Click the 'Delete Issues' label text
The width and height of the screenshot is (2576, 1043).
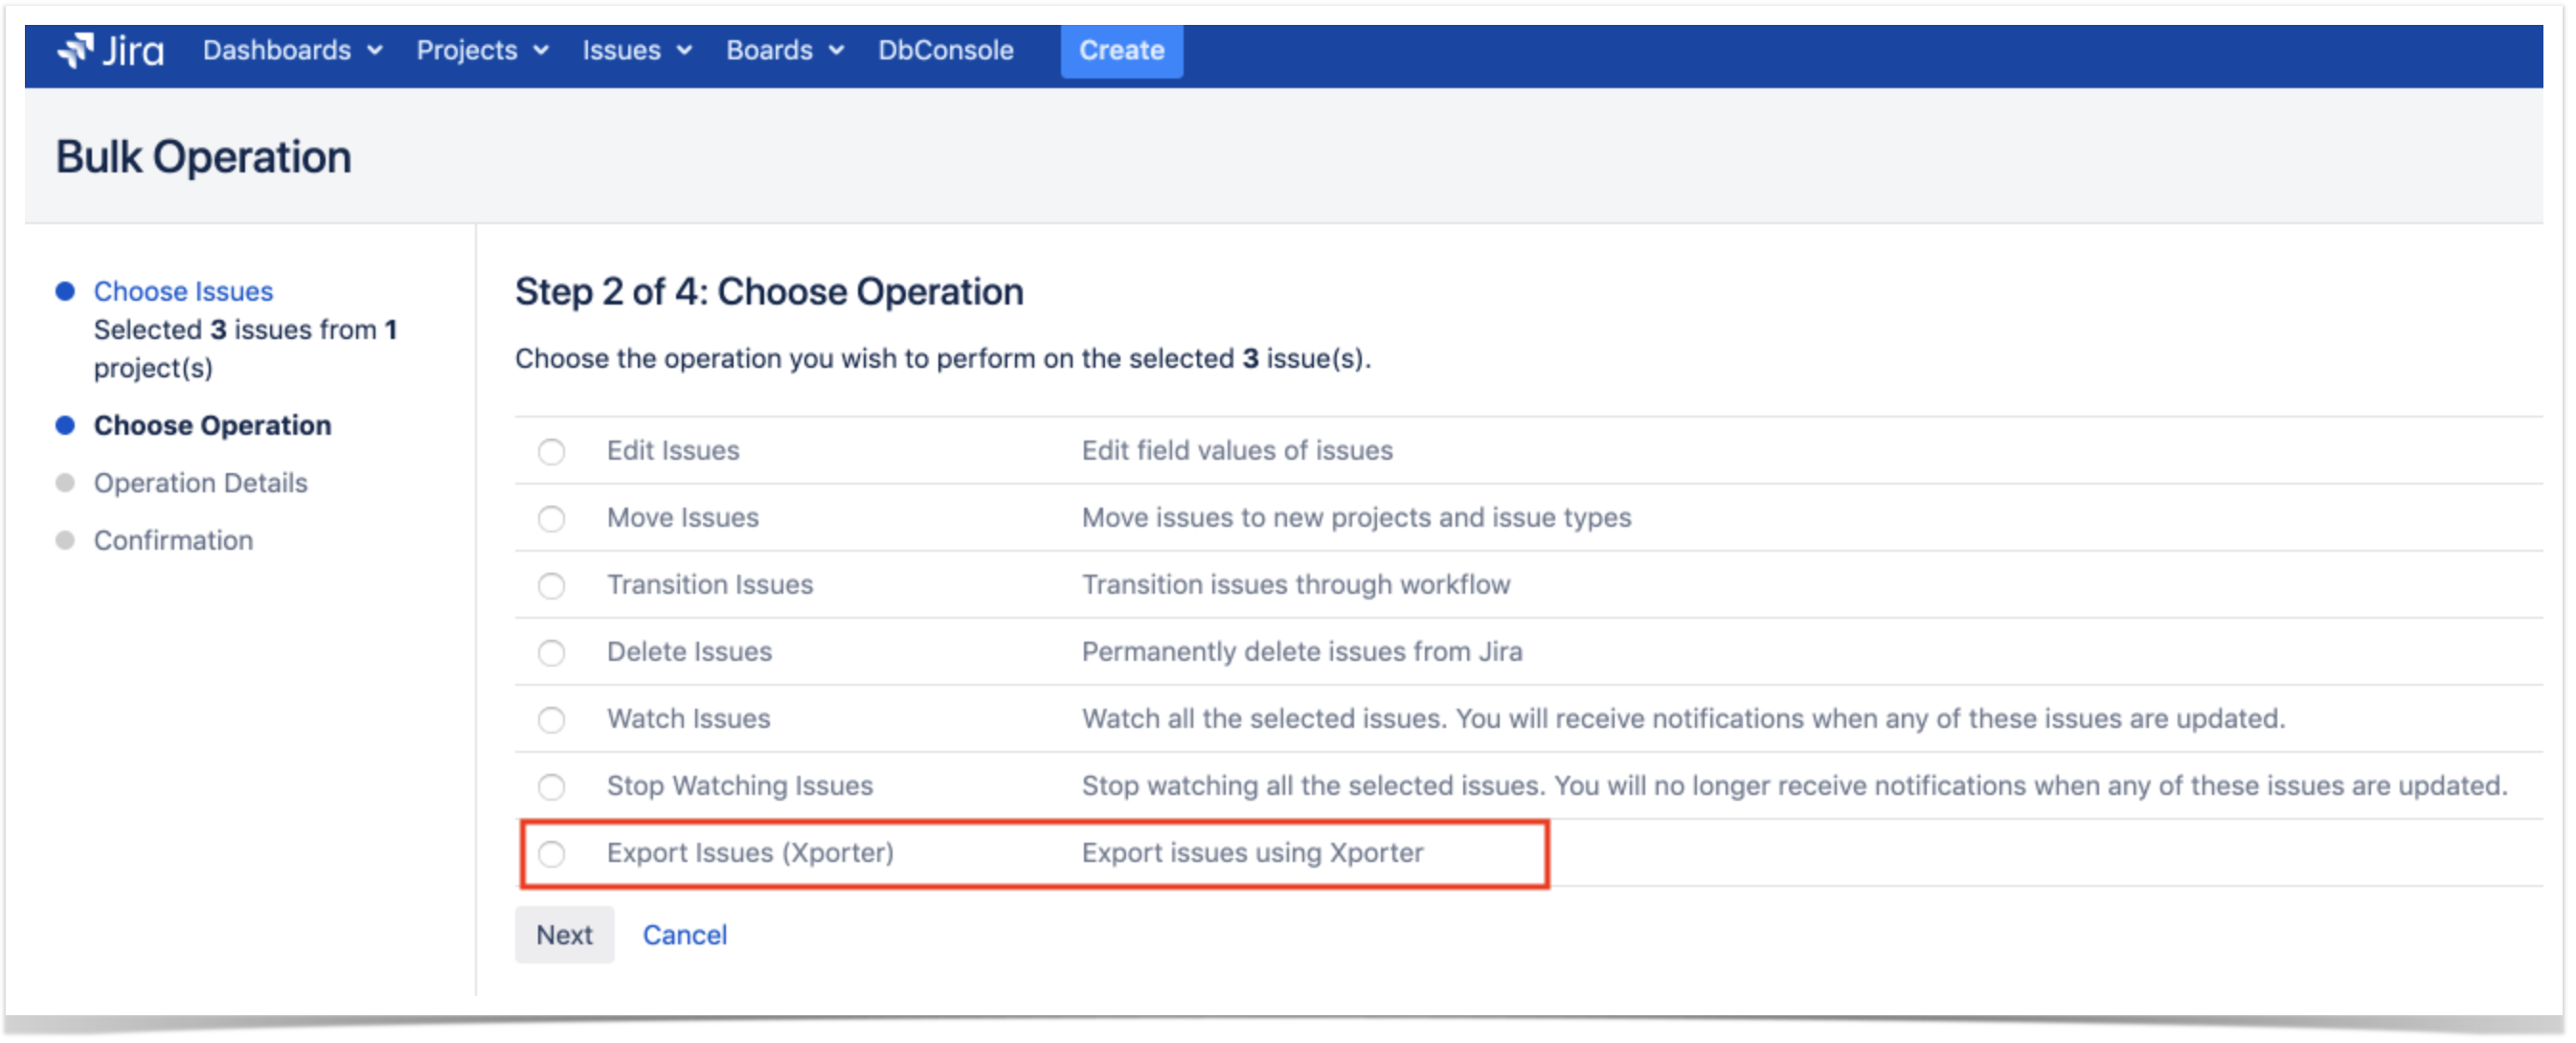tap(689, 651)
